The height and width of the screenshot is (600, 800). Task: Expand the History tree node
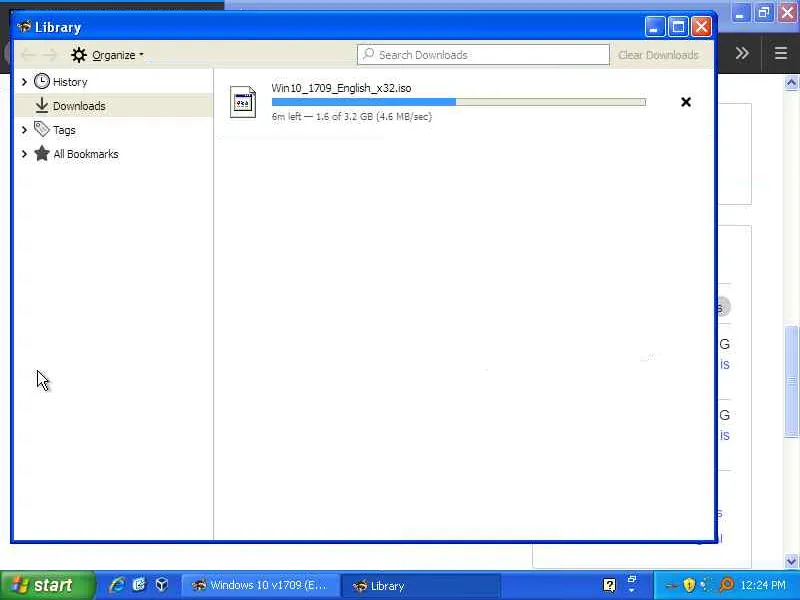coord(23,82)
